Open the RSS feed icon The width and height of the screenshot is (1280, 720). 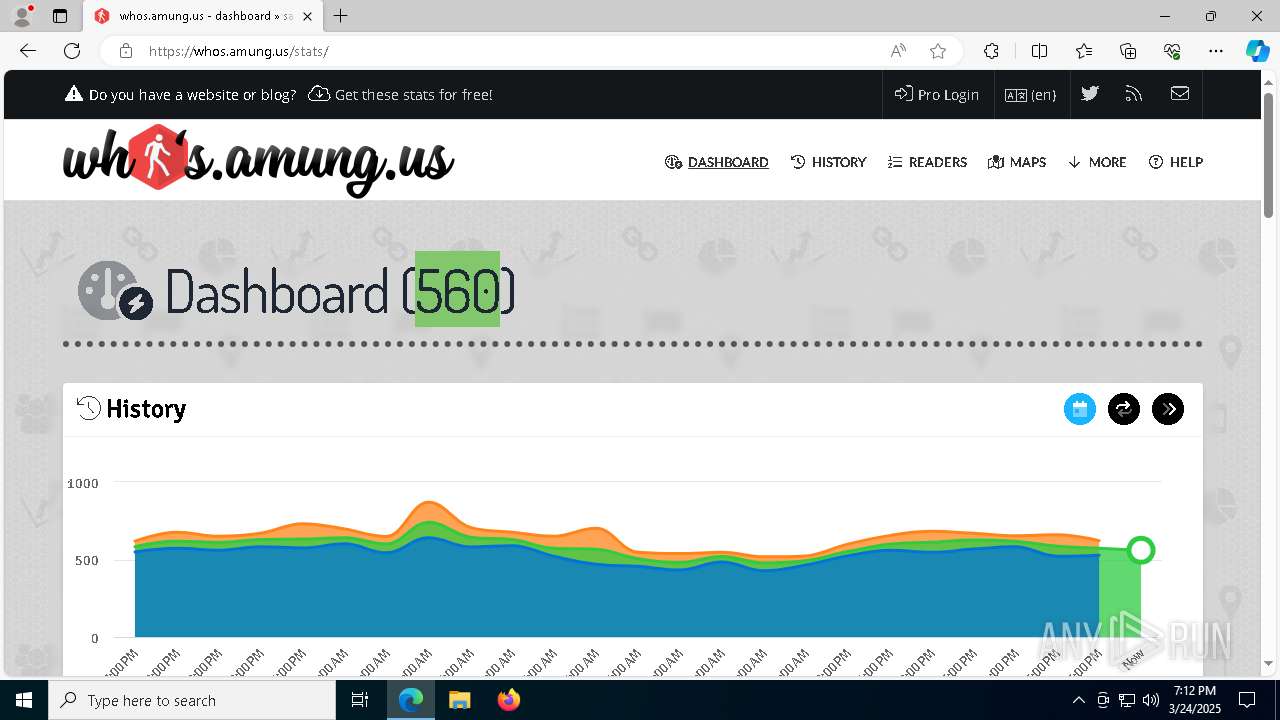1134,94
